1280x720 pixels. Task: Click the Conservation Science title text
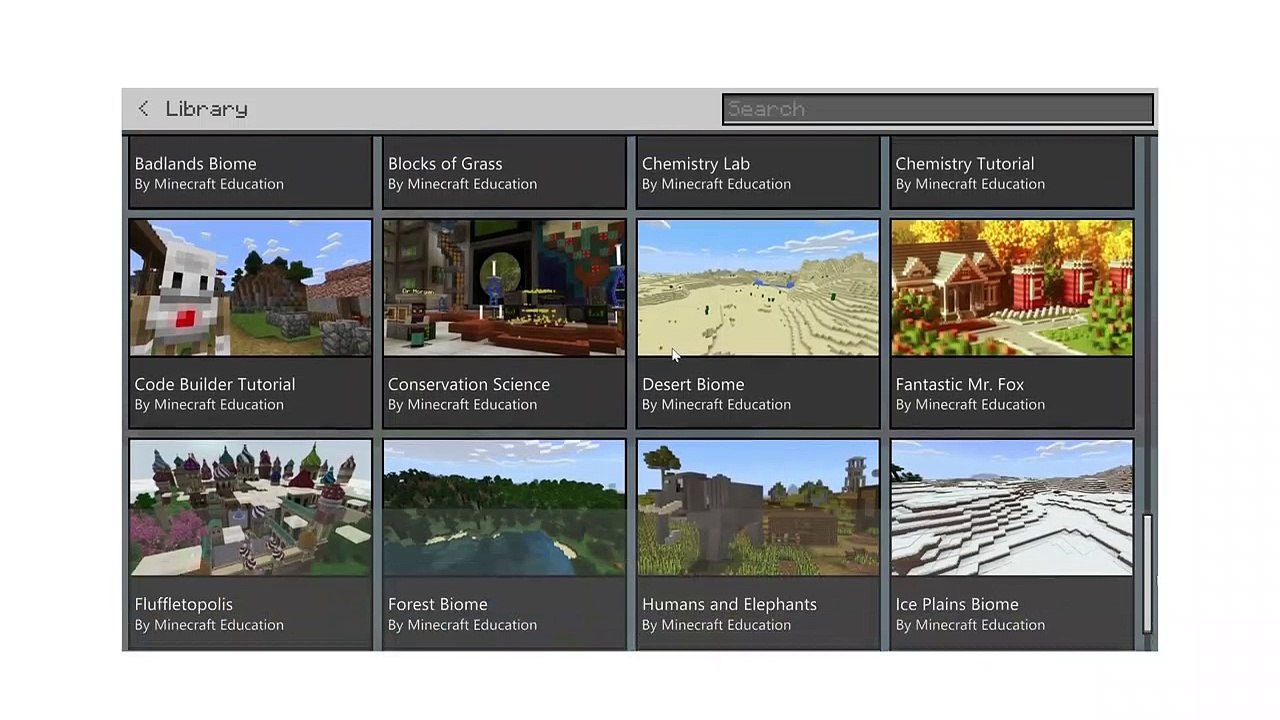(x=469, y=384)
